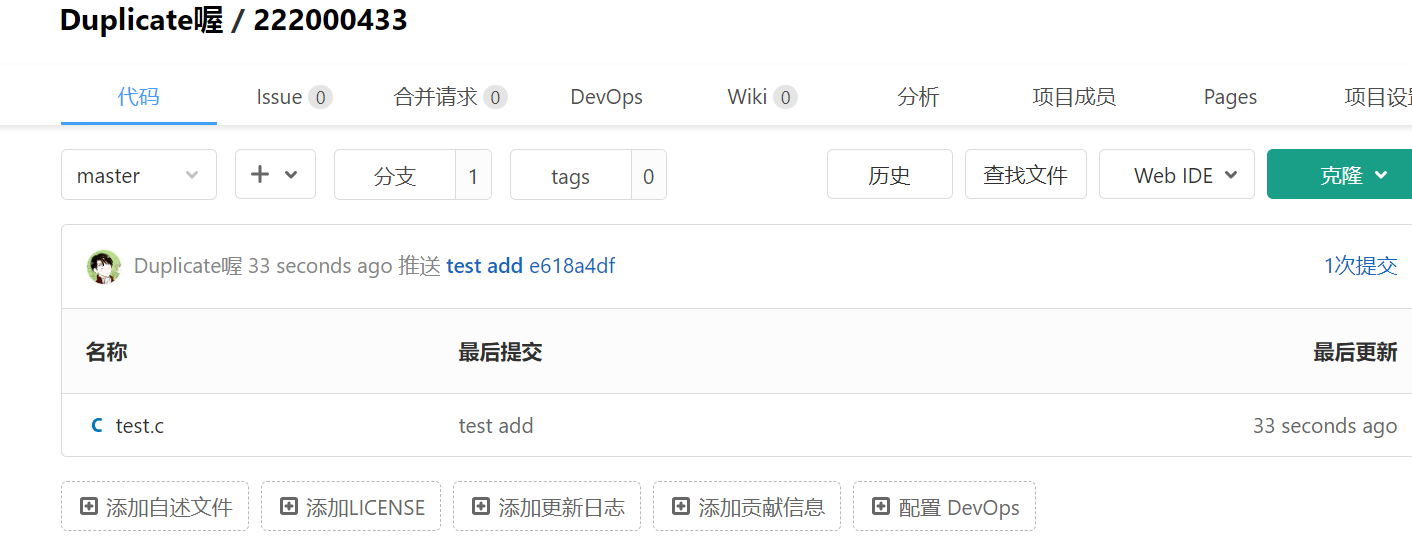Open the master branch dropdown

pyautogui.click(x=138, y=175)
